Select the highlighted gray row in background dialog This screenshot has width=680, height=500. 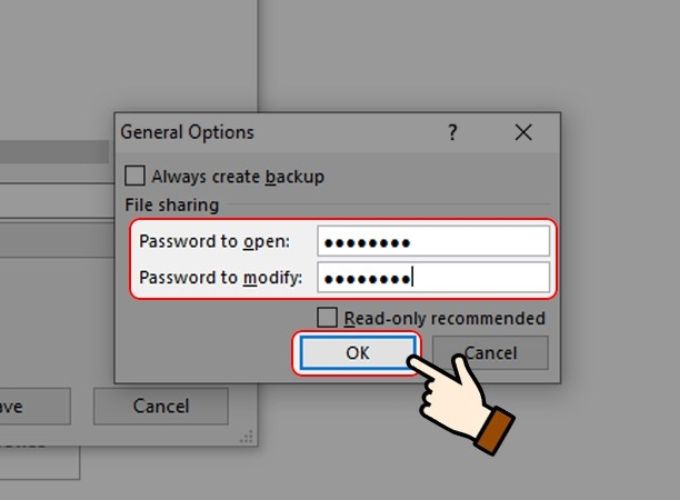pyautogui.click(x=54, y=152)
